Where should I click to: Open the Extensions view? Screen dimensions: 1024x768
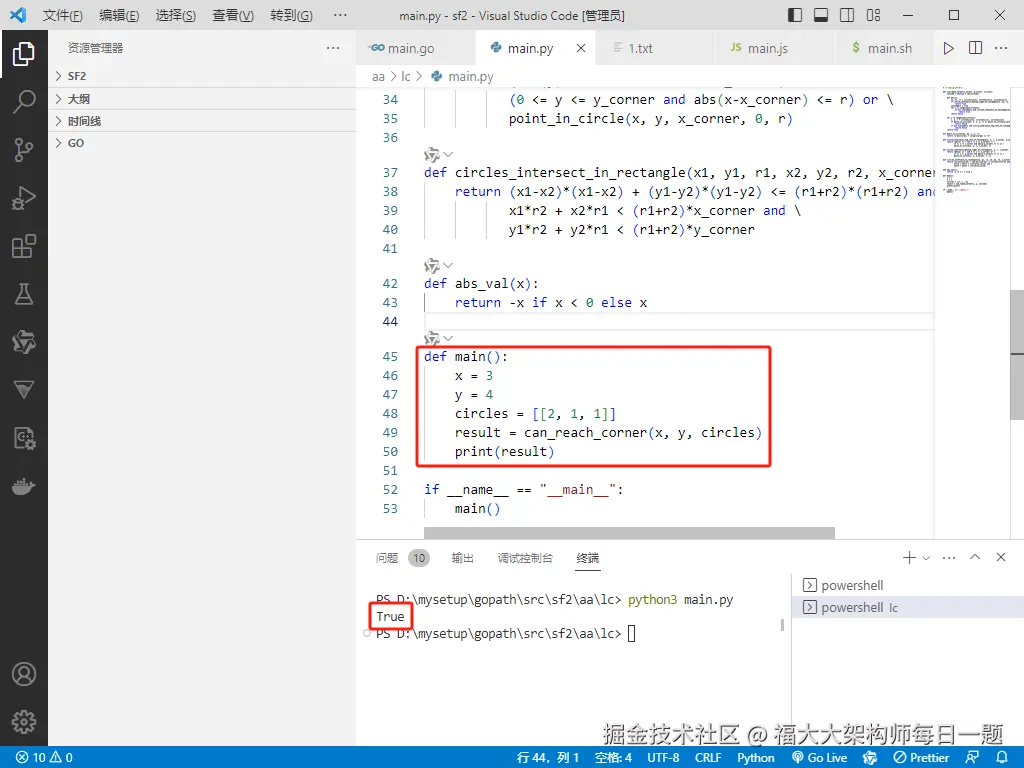coord(24,246)
